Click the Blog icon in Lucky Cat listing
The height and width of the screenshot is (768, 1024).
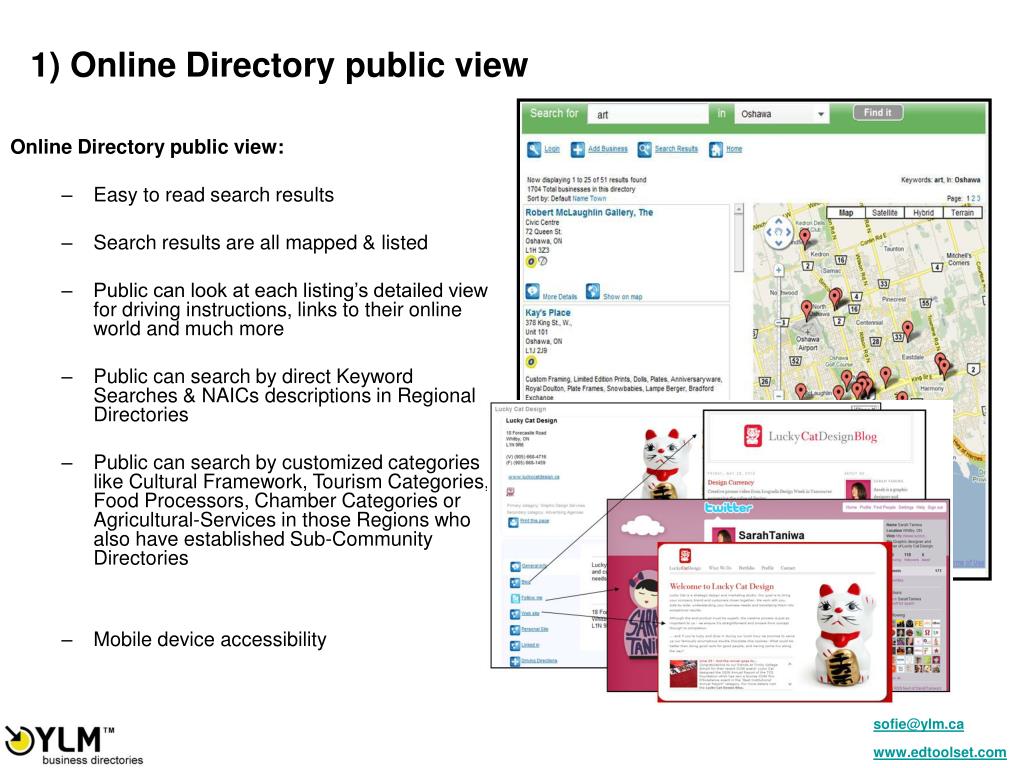point(515,582)
